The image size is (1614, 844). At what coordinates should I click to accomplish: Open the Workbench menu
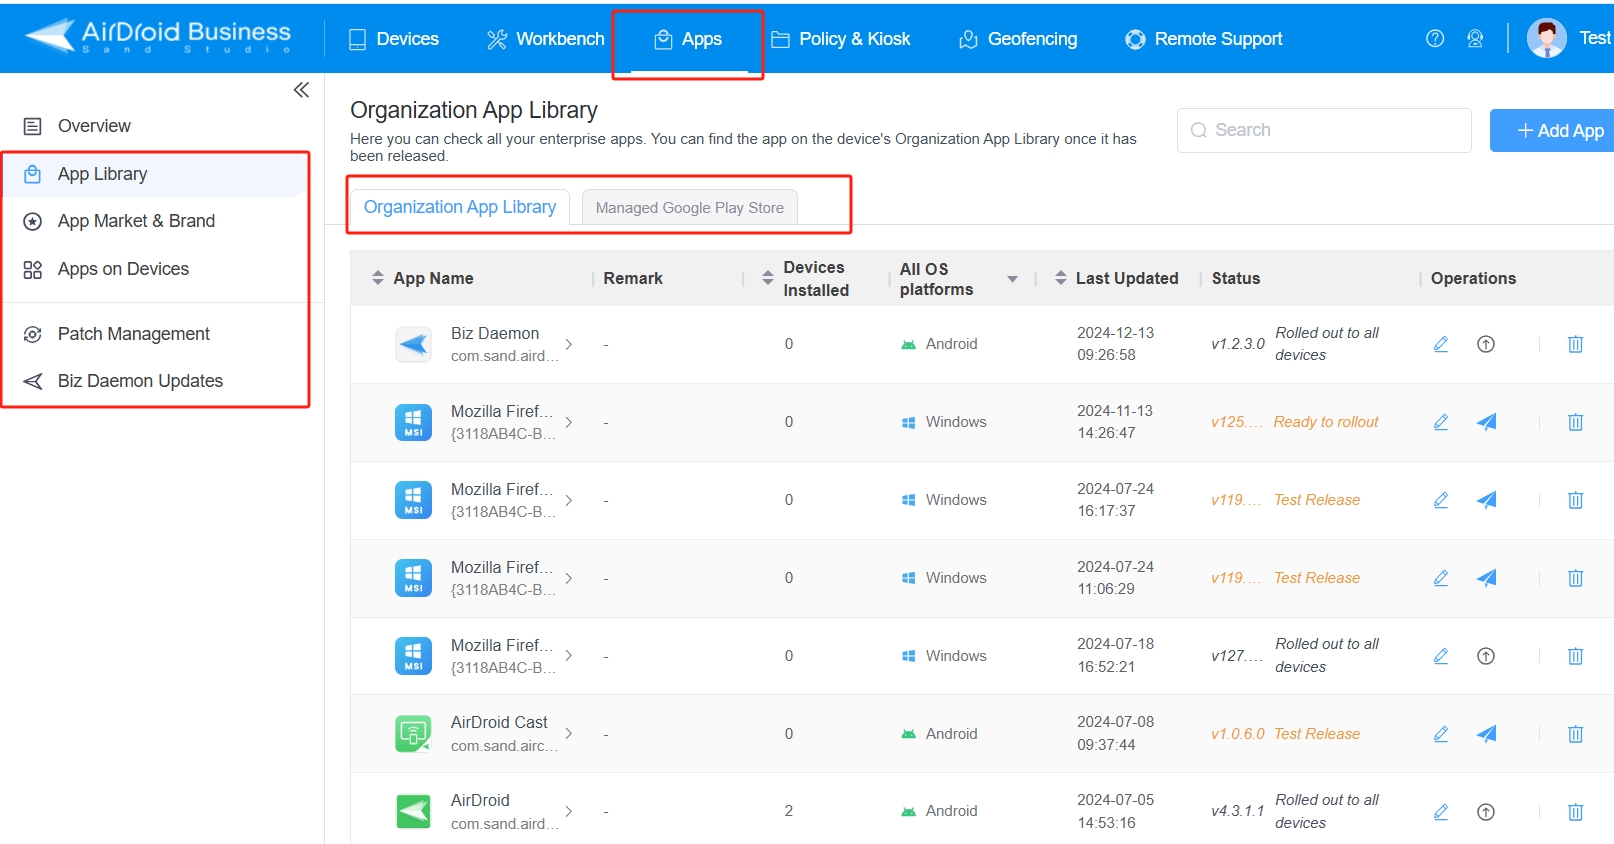(x=545, y=39)
